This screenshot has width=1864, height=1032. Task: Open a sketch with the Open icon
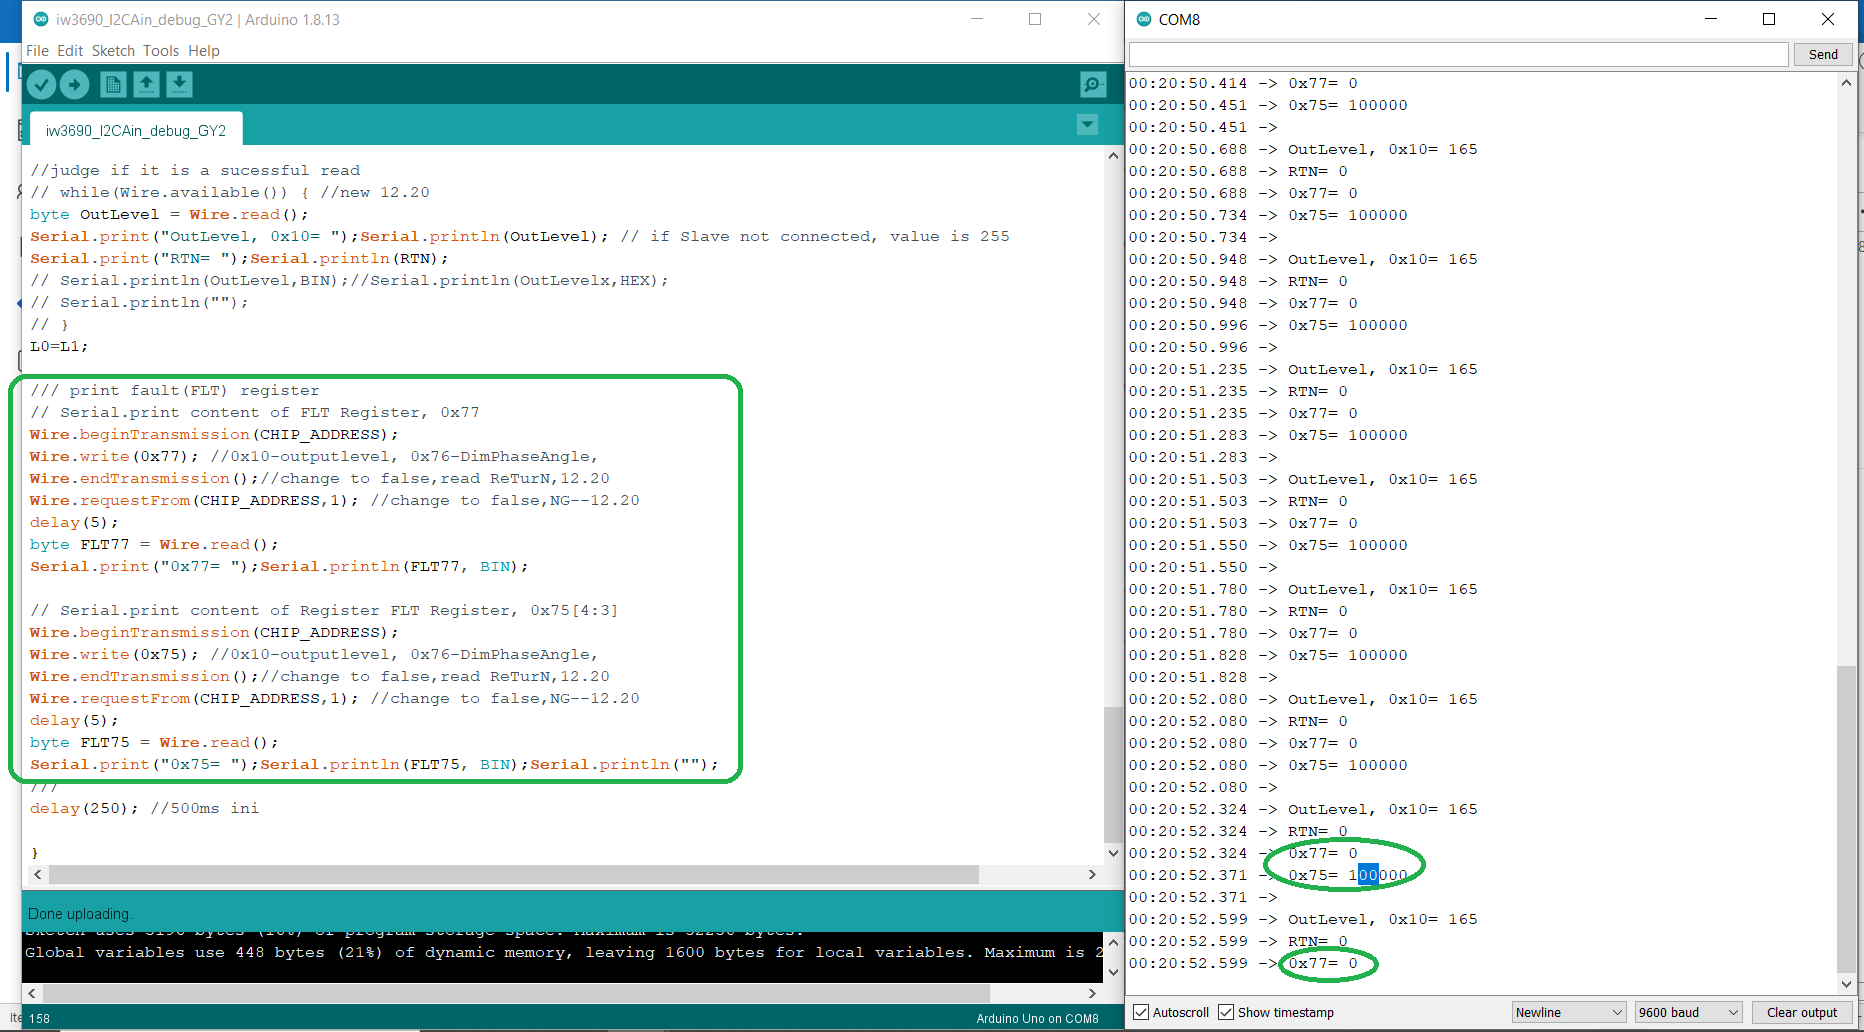(x=146, y=85)
